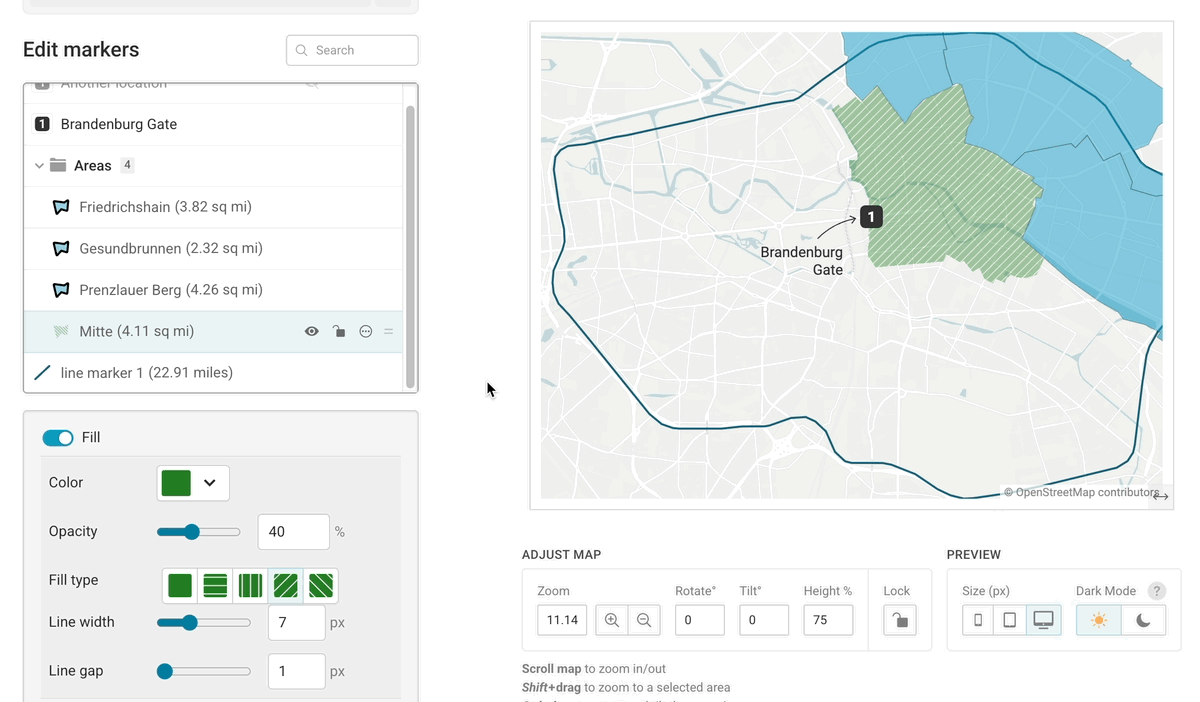Screen dimensions: 1200x702
Task: Enable dark mode with moon icon
Action: pos(1143,620)
